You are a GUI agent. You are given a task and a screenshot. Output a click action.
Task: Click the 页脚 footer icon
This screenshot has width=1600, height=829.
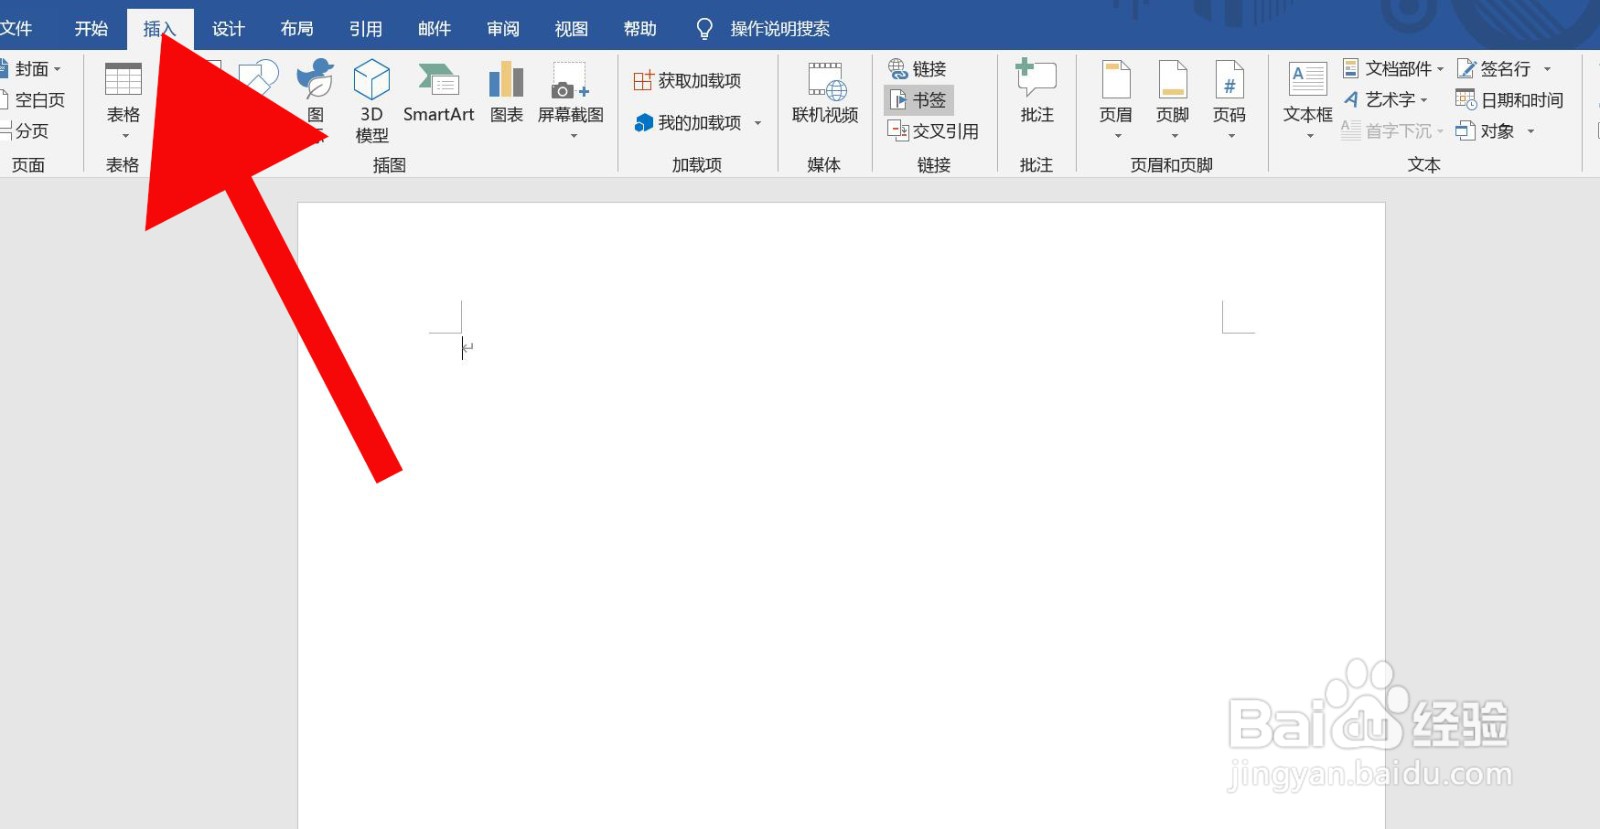click(1173, 80)
